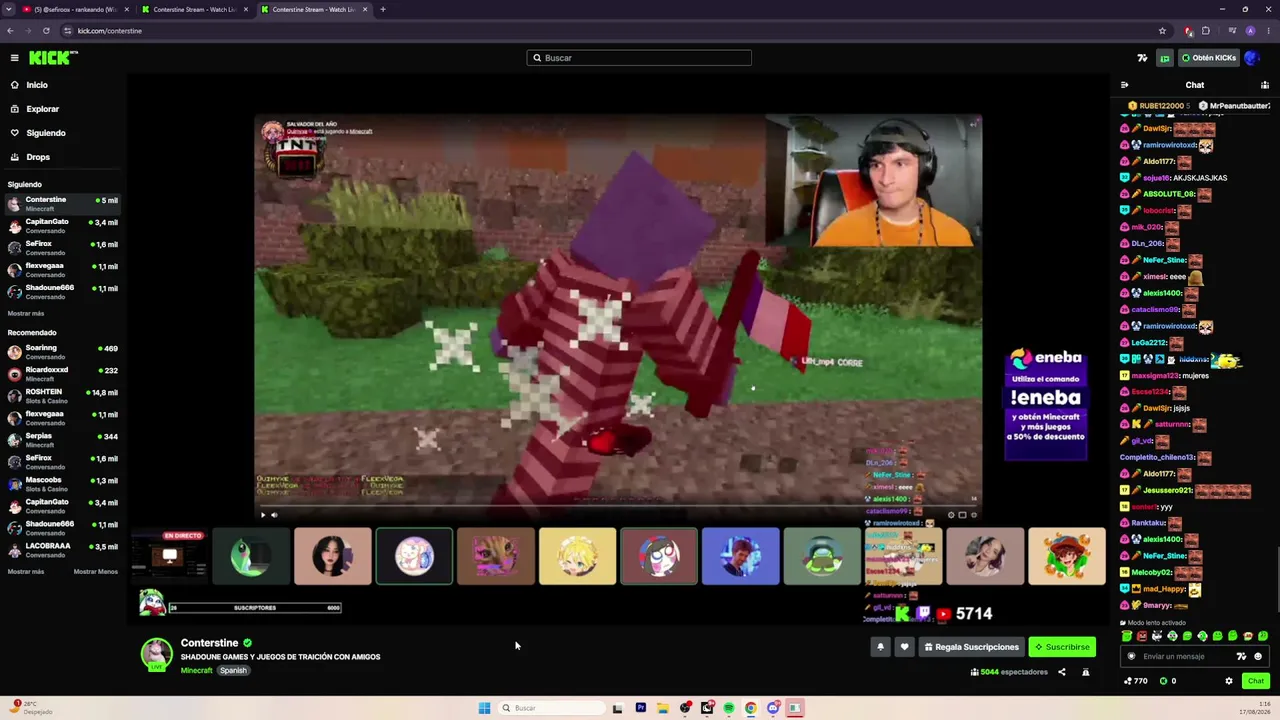Image resolution: width=1280 pixels, height=720 pixels.
Task: Open Shadoune666 in the following list
Action: coord(62,291)
